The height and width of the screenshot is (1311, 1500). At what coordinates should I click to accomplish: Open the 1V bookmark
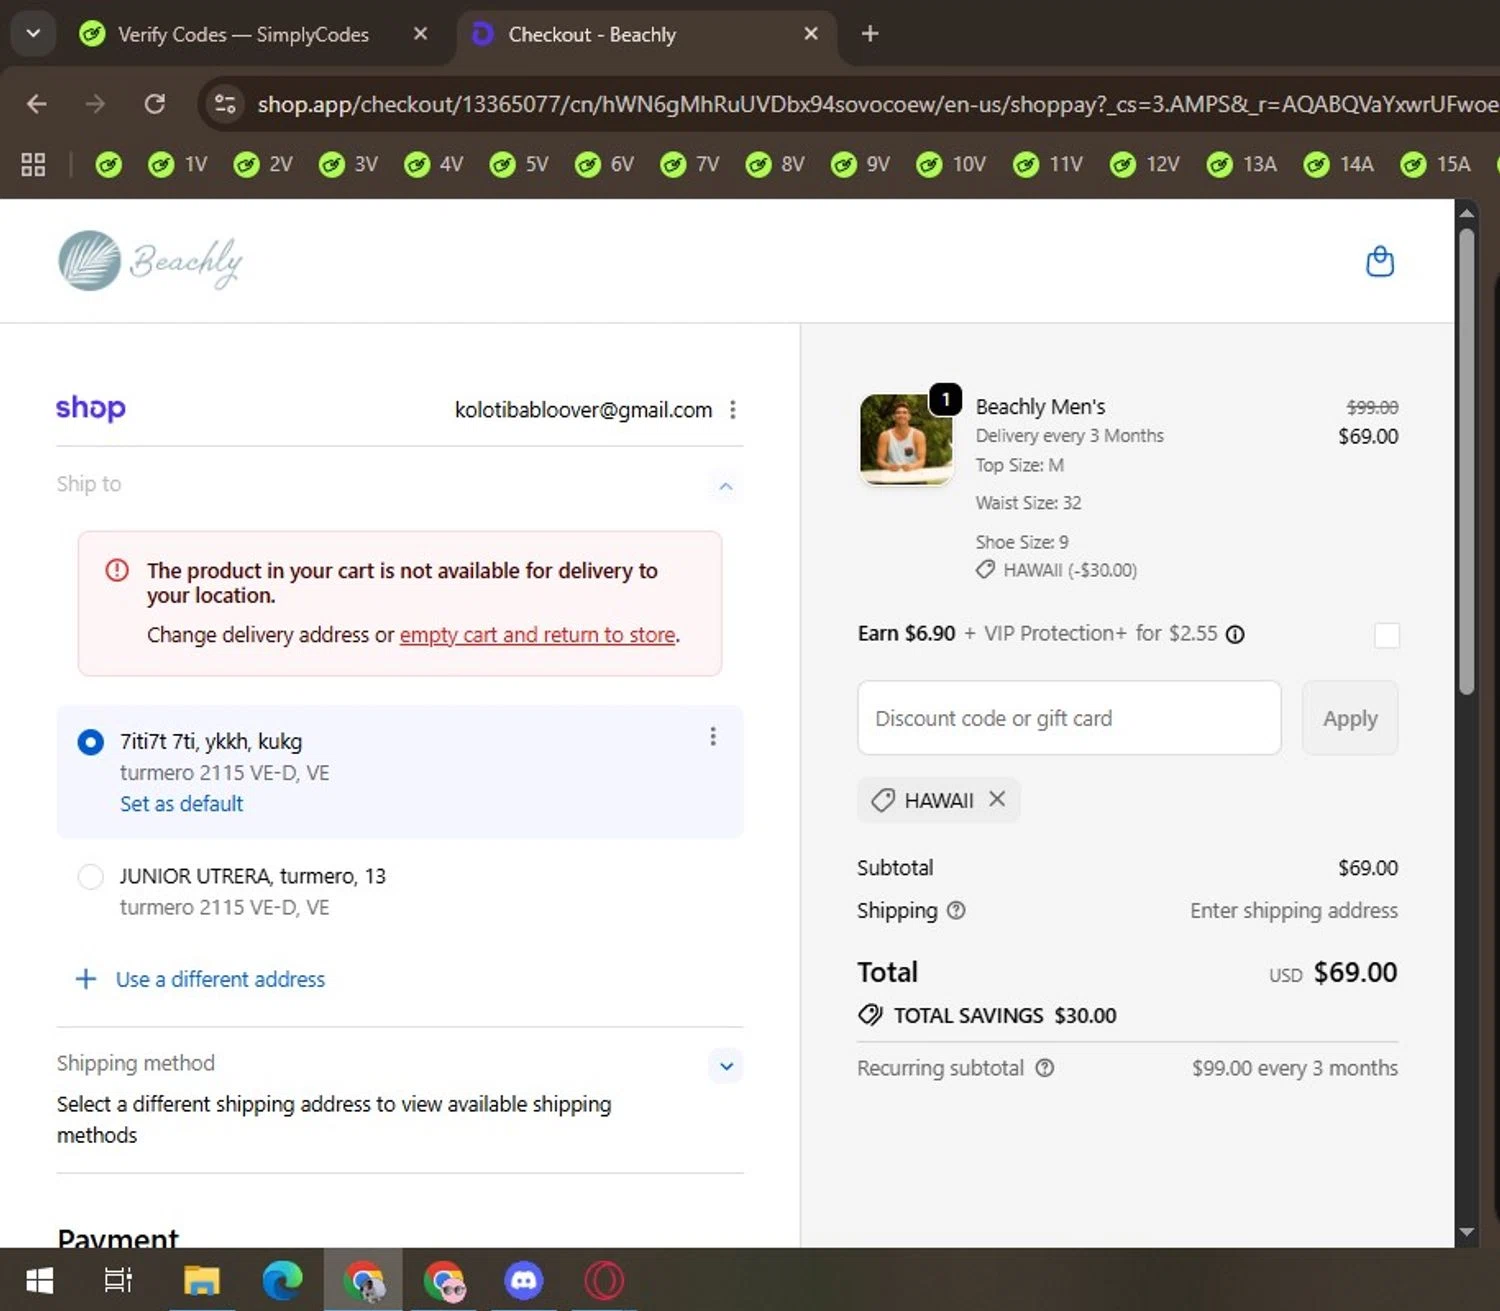[x=177, y=164]
